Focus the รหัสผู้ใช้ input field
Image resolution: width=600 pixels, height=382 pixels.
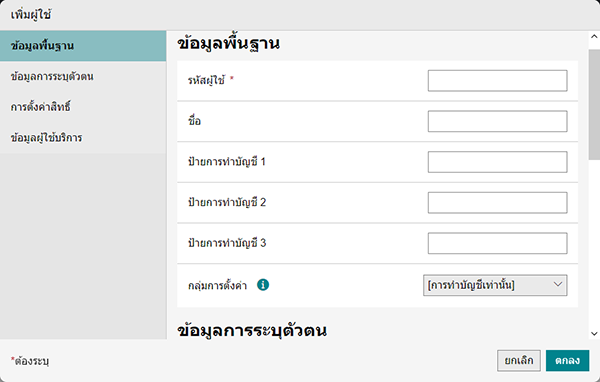[x=497, y=80]
